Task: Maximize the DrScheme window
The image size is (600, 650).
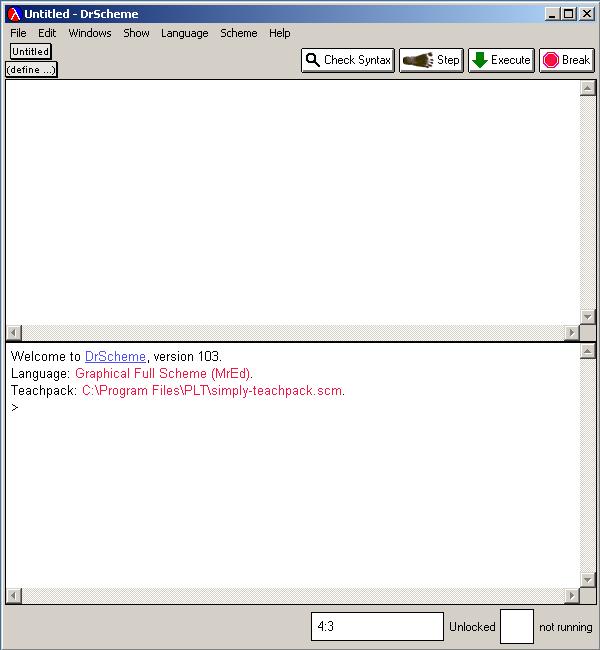Action: point(569,14)
